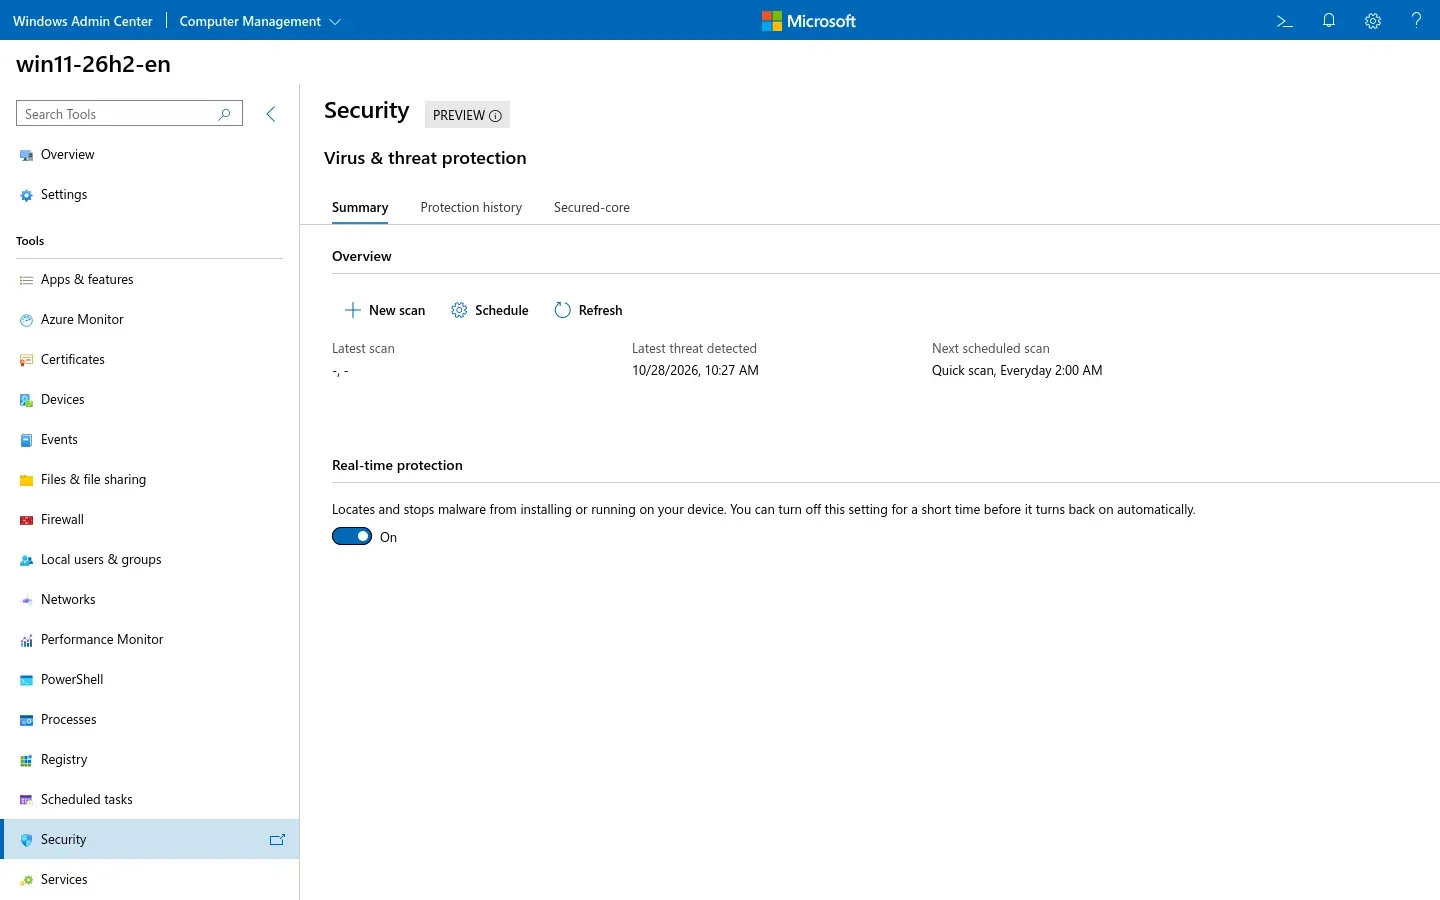Click the Virus & threat protection heading

pos(425,158)
